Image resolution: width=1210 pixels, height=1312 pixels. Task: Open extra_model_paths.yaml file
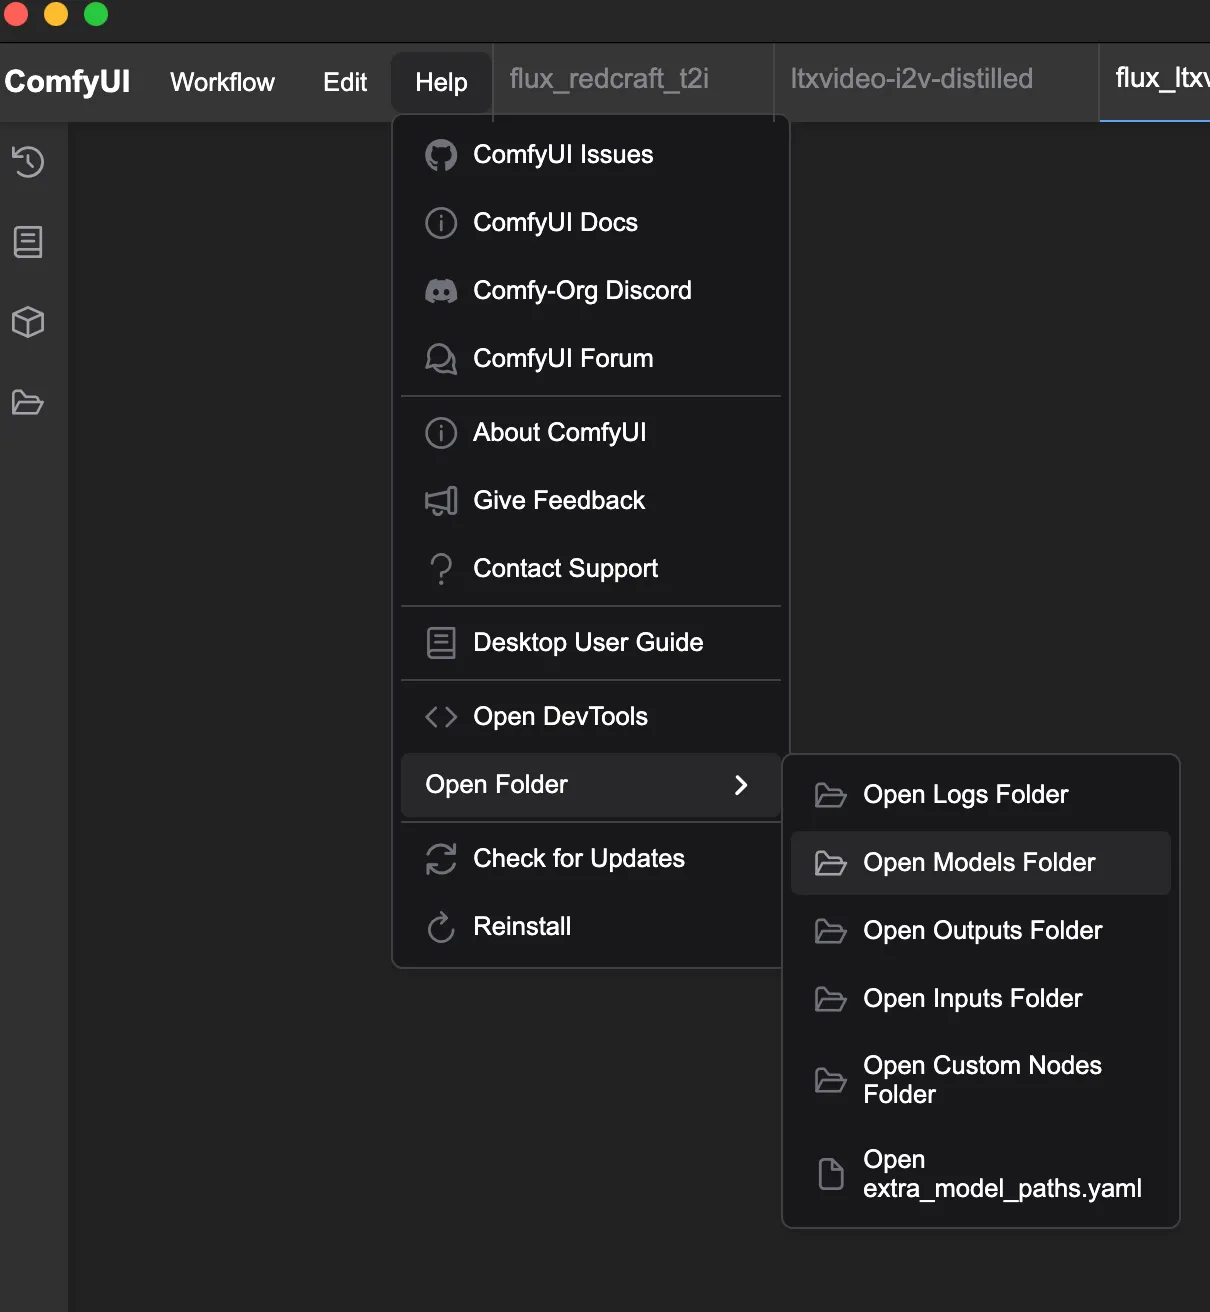pyautogui.click(x=1001, y=1174)
